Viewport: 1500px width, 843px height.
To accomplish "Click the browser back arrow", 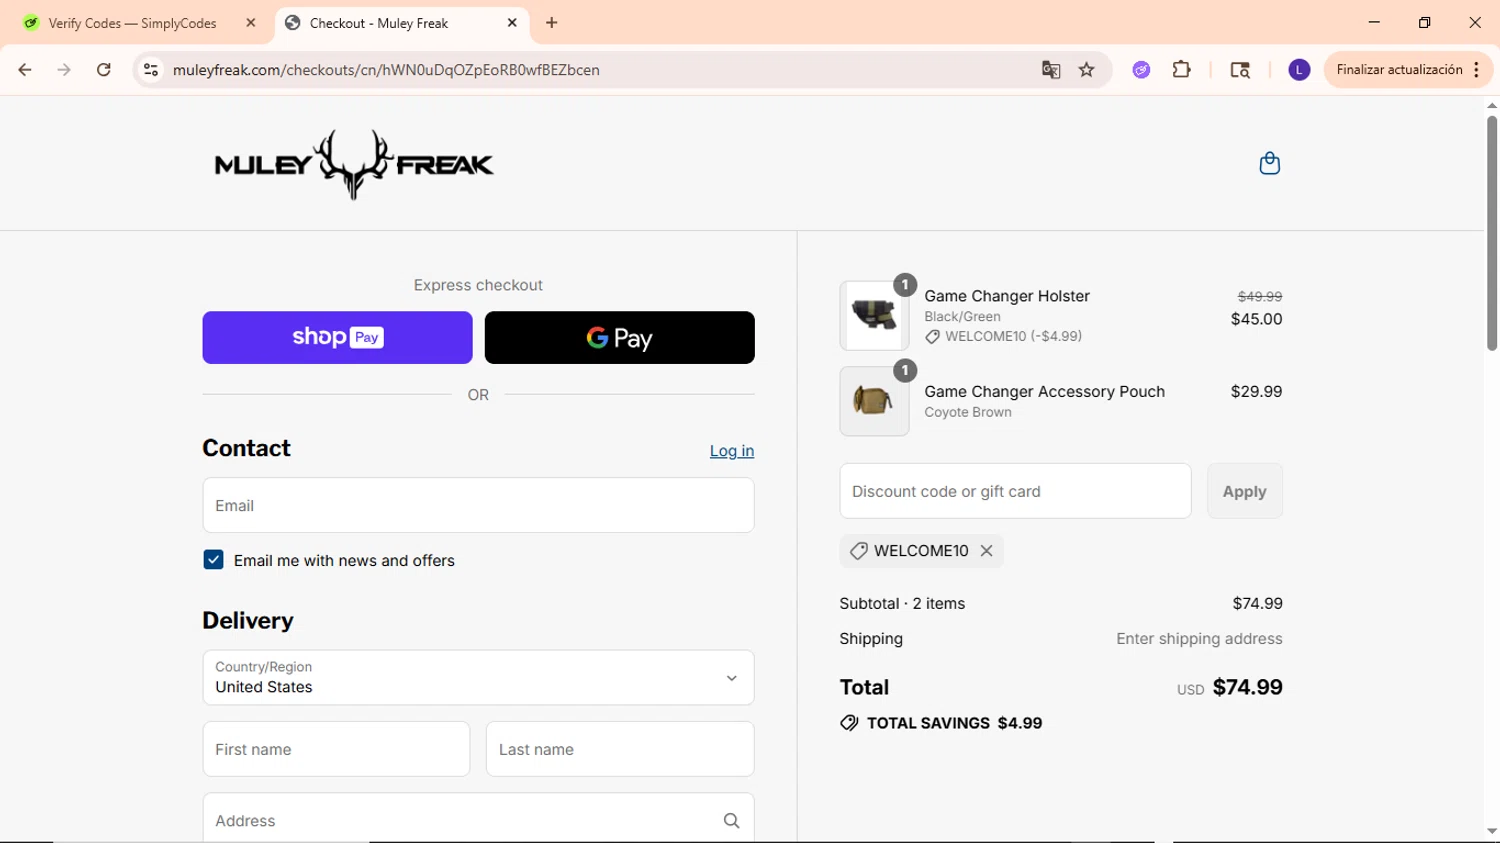I will (25, 70).
